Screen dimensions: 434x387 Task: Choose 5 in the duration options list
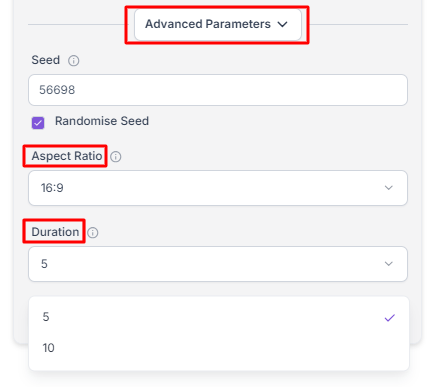pyautogui.click(x=219, y=317)
